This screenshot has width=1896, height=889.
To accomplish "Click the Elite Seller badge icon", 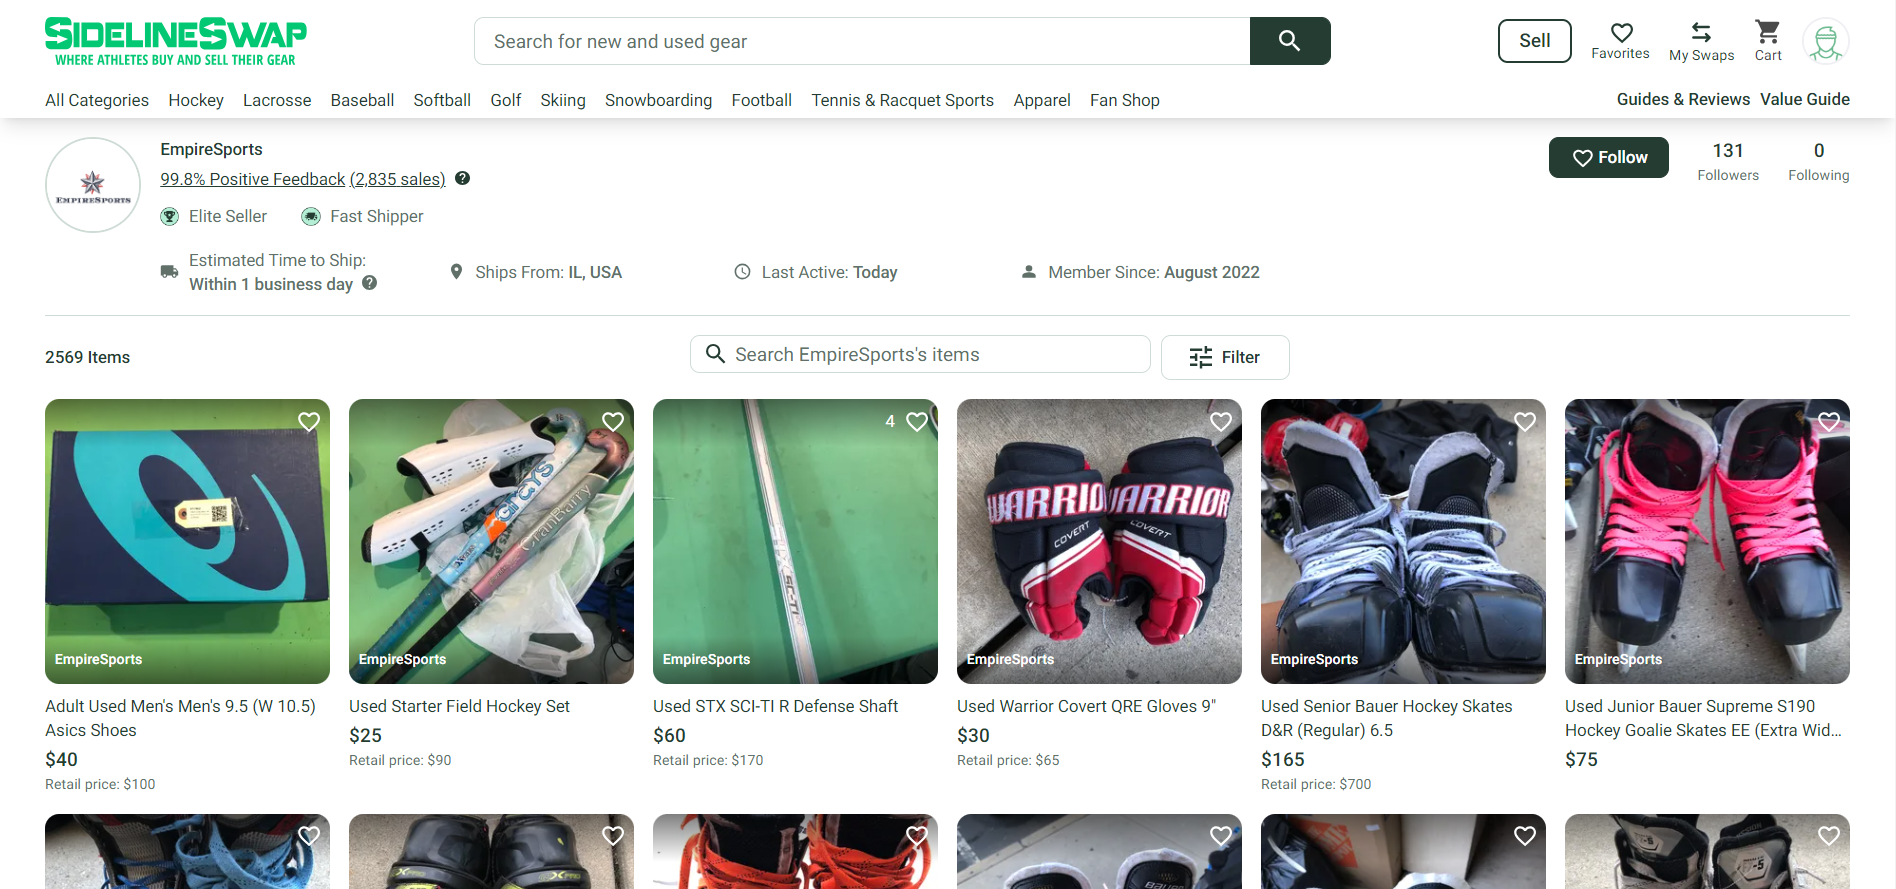I will (x=171, y=216).
